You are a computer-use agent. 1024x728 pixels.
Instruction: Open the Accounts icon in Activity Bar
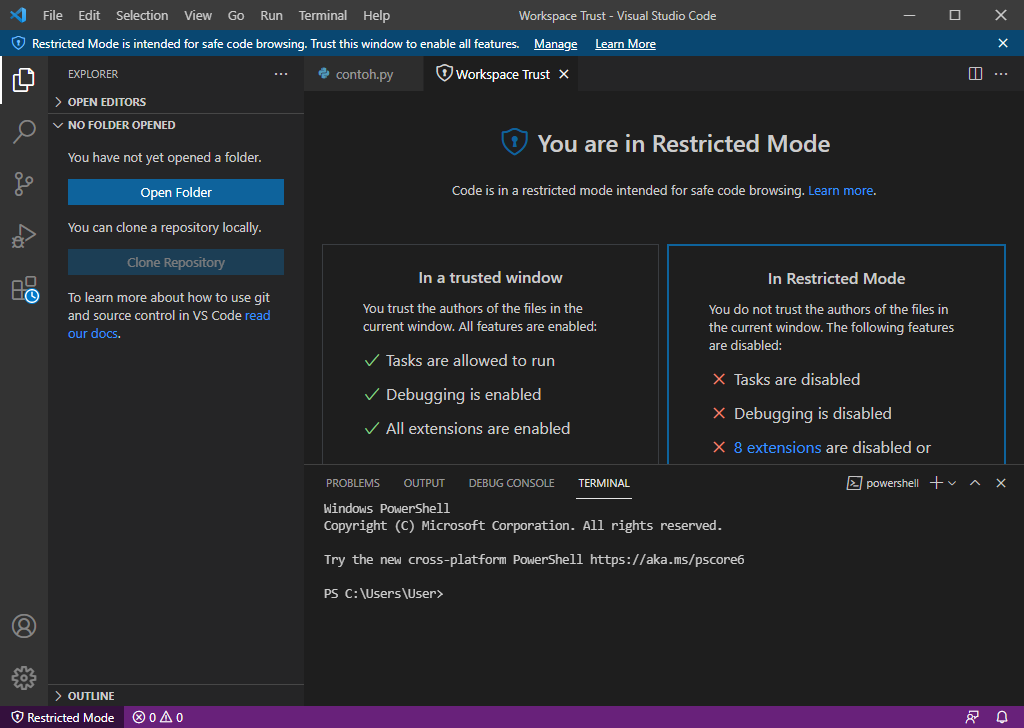tap(24, 626)
